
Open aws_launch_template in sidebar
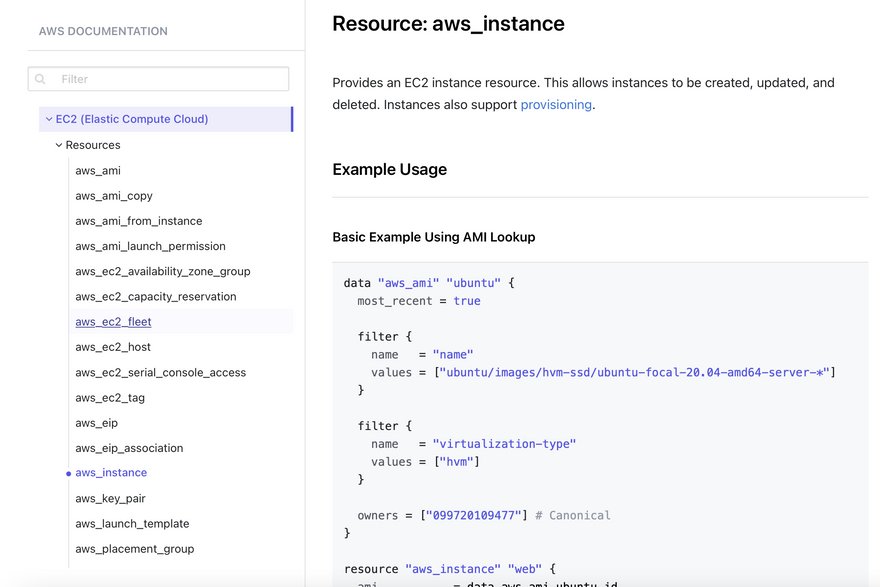tap(132, 524)
